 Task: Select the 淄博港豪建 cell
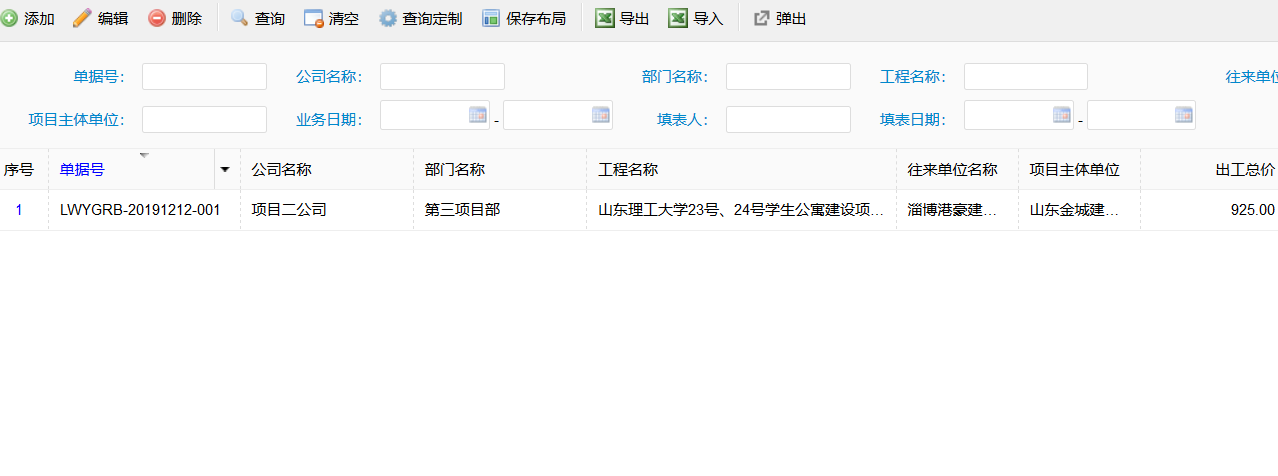pyautogui.click(x=957, y=210)
